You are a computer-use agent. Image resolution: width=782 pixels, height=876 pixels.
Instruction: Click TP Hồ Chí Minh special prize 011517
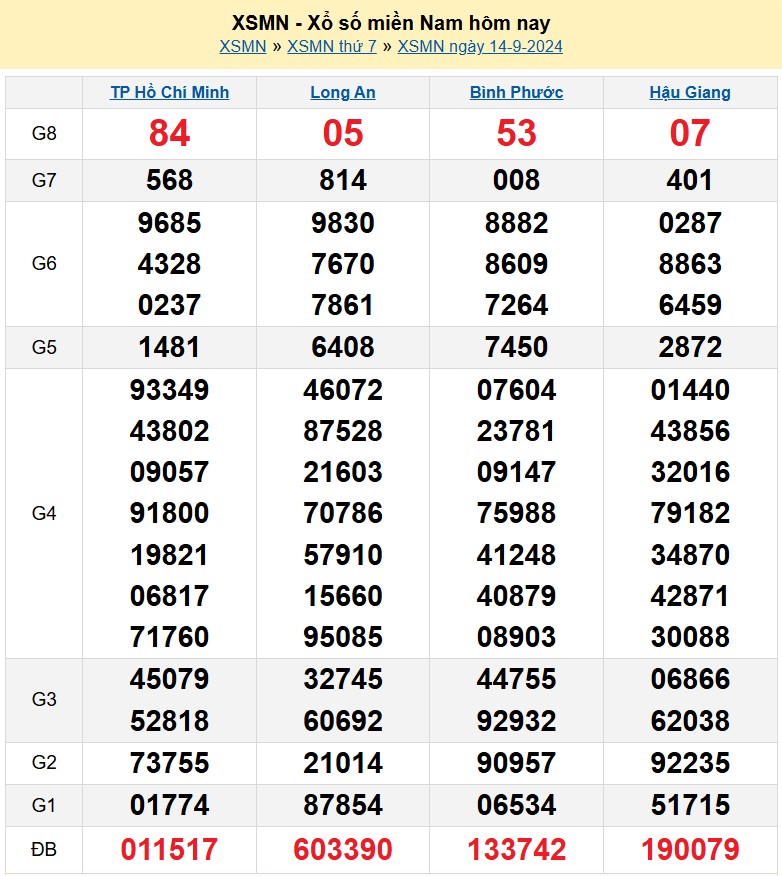click(x=169, y=850)
